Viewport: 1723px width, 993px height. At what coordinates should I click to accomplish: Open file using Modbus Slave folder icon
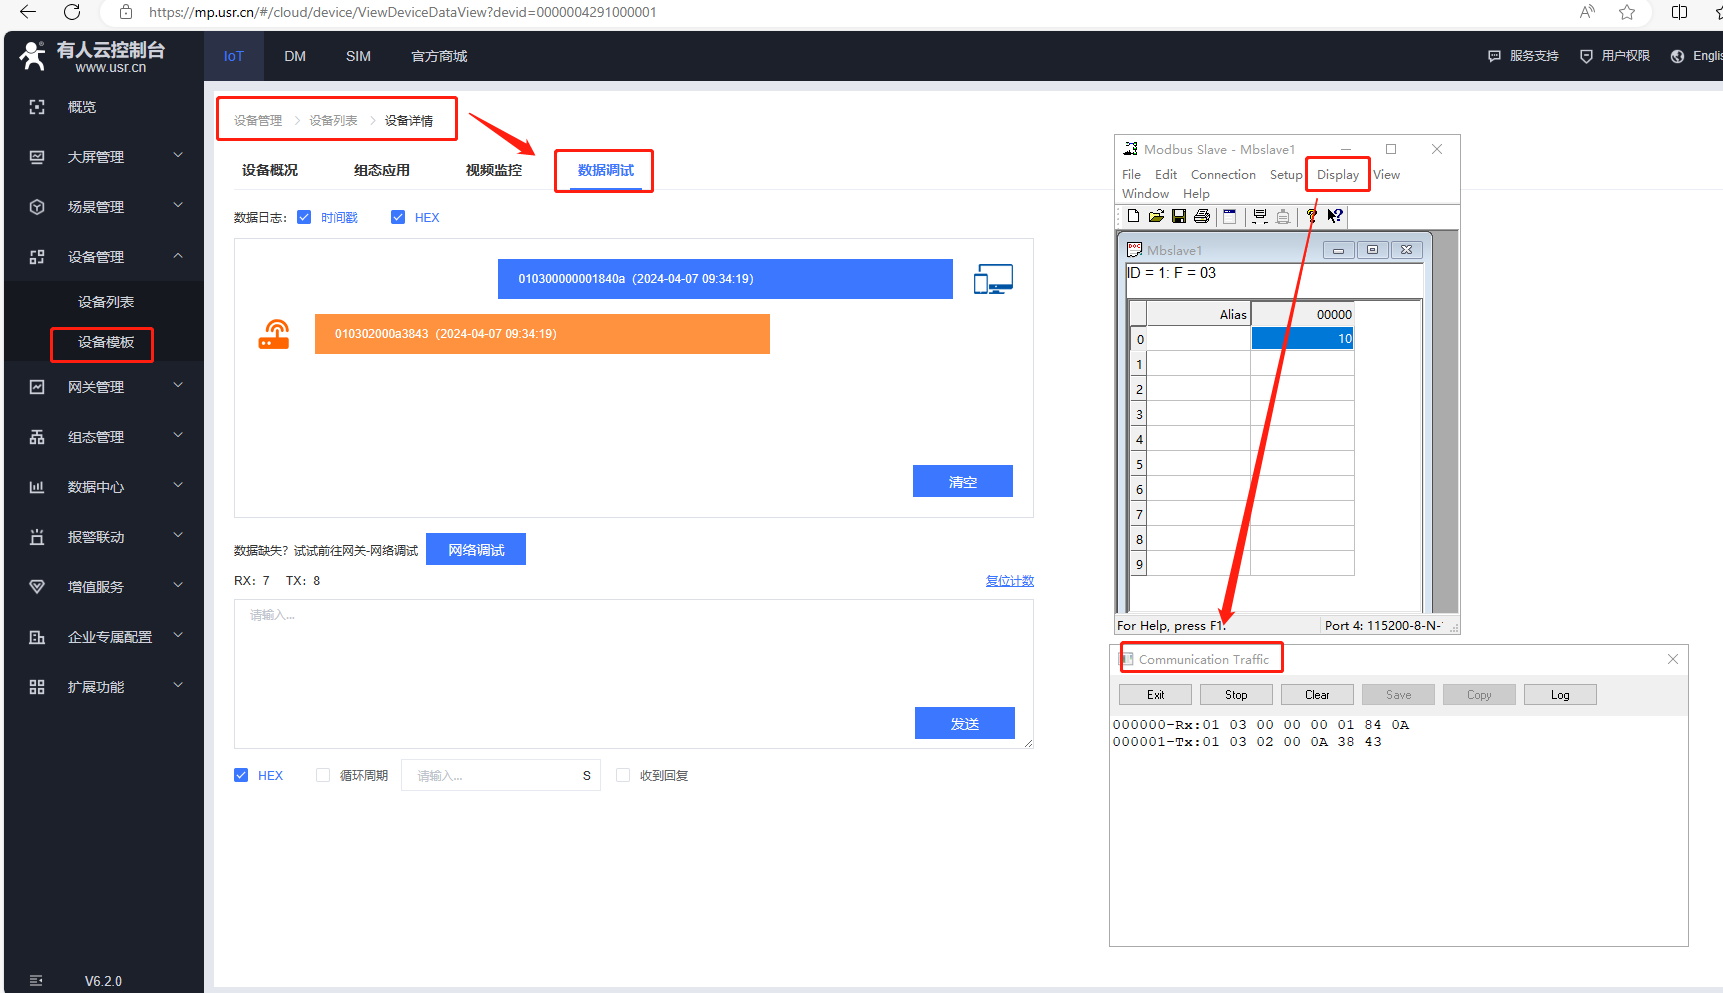pos(1156,216)
